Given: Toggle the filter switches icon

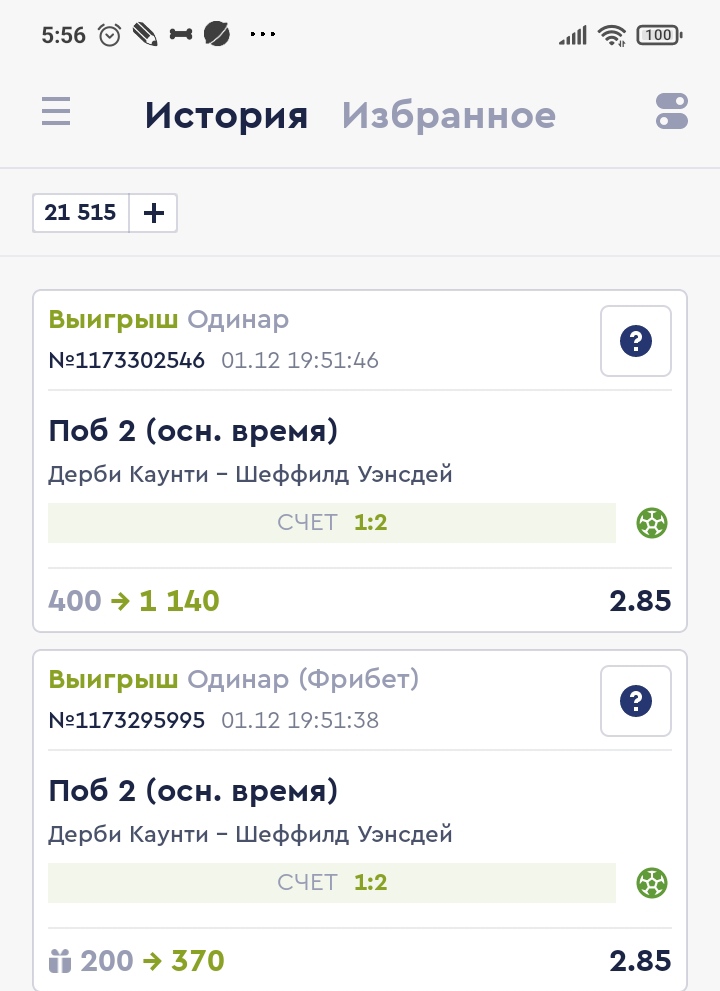Looking at the screenshot, I should pos(672,111).
